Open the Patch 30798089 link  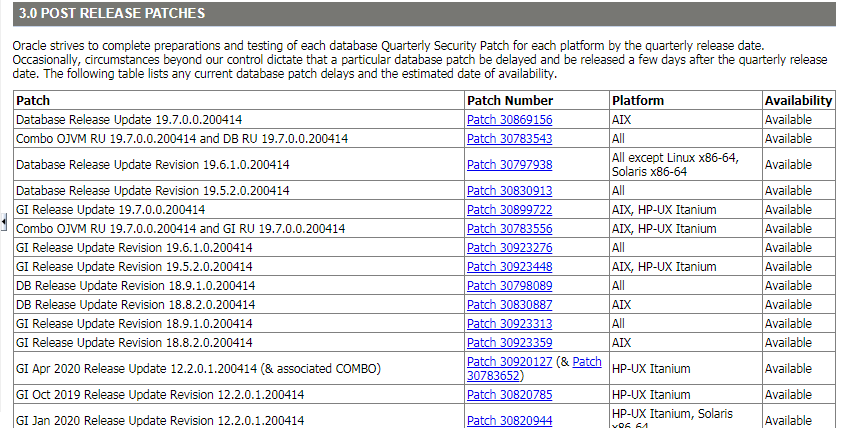click(509, 286)
